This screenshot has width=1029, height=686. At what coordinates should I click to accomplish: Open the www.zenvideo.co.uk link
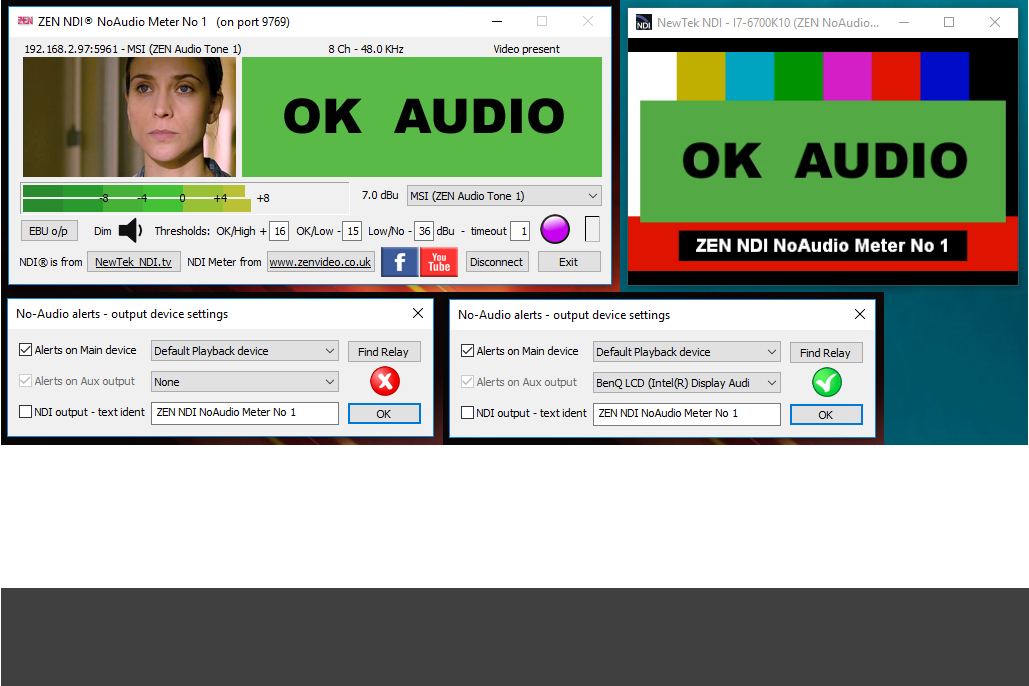coord(320,262)
